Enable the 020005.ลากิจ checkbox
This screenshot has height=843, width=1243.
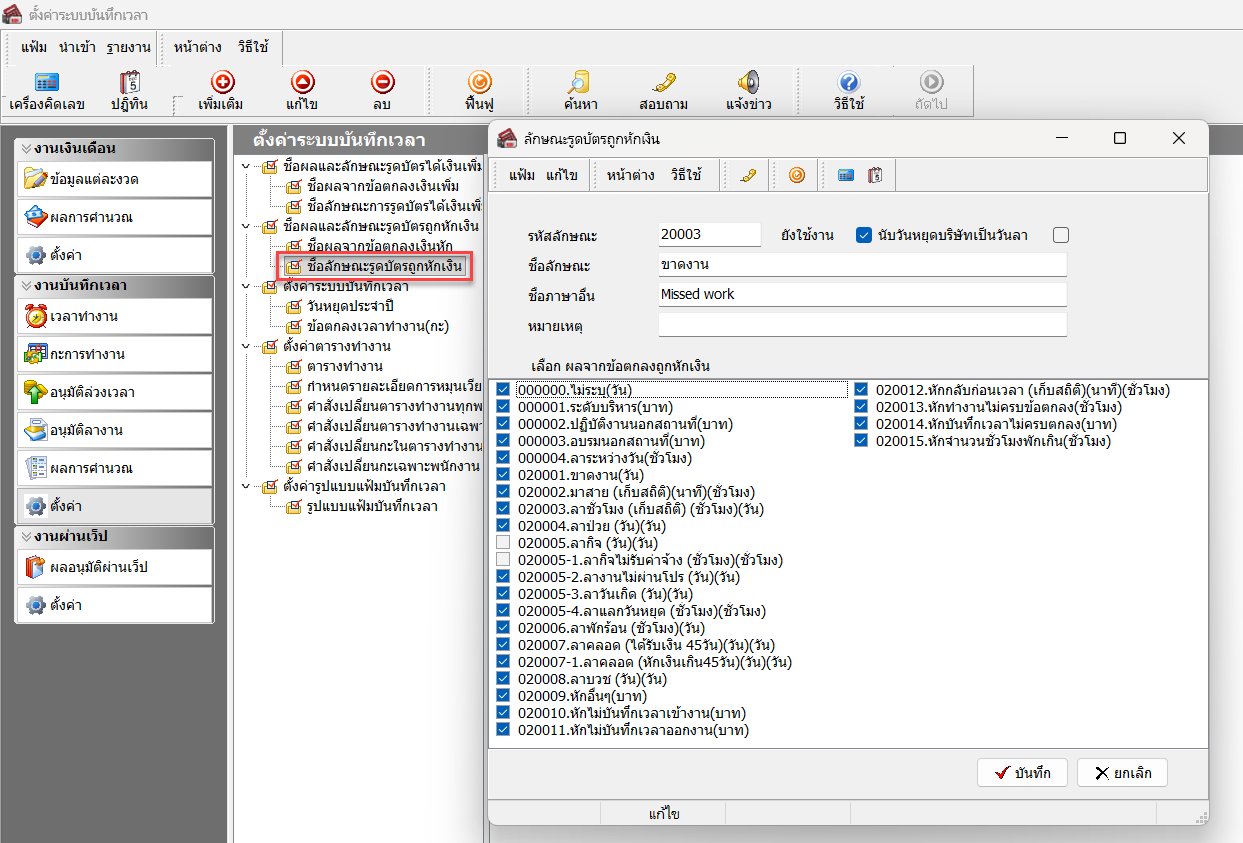503,542
